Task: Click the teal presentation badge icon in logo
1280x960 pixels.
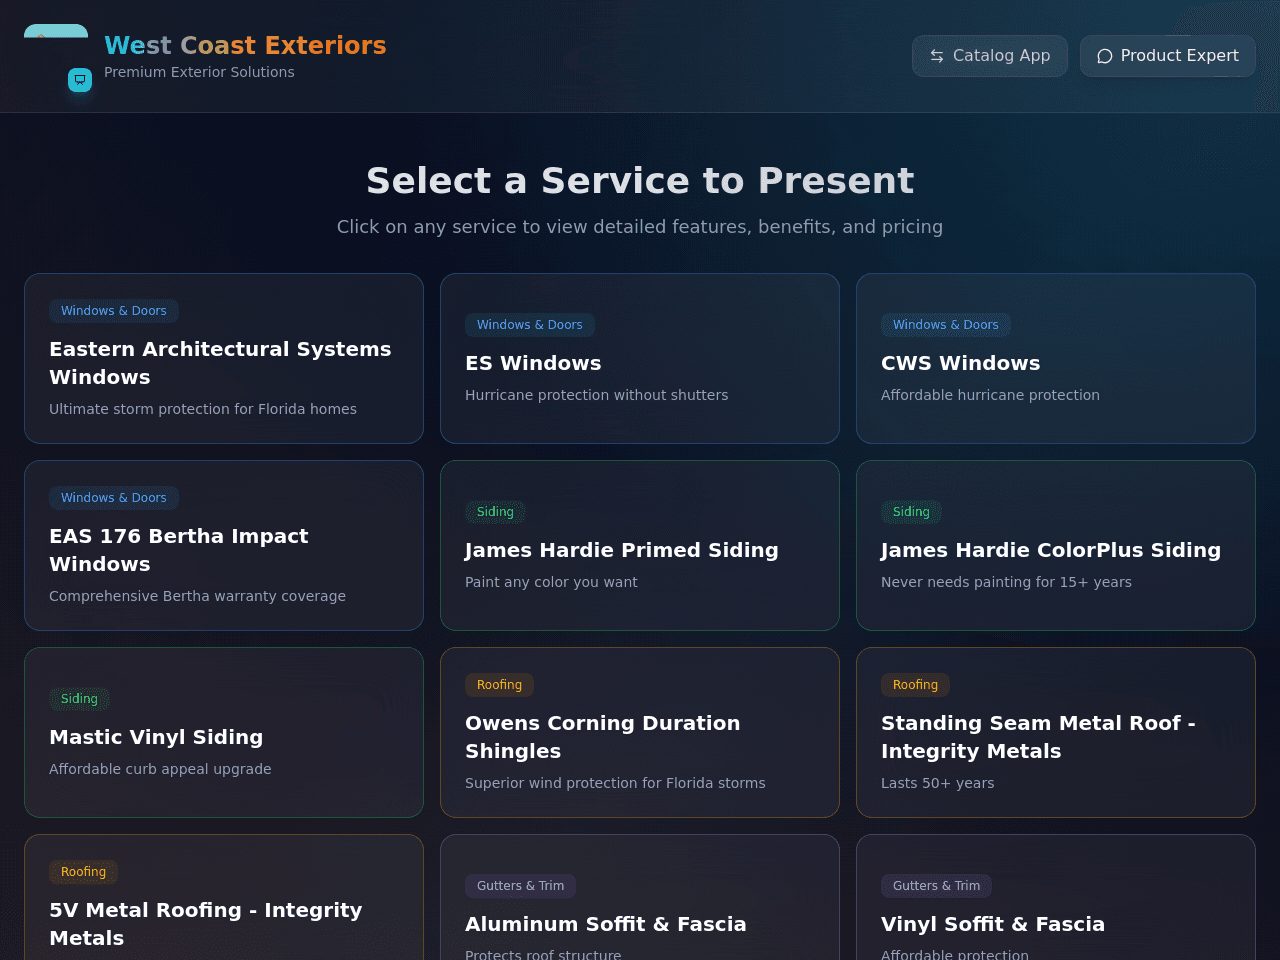Action: (x=80, y=80)
